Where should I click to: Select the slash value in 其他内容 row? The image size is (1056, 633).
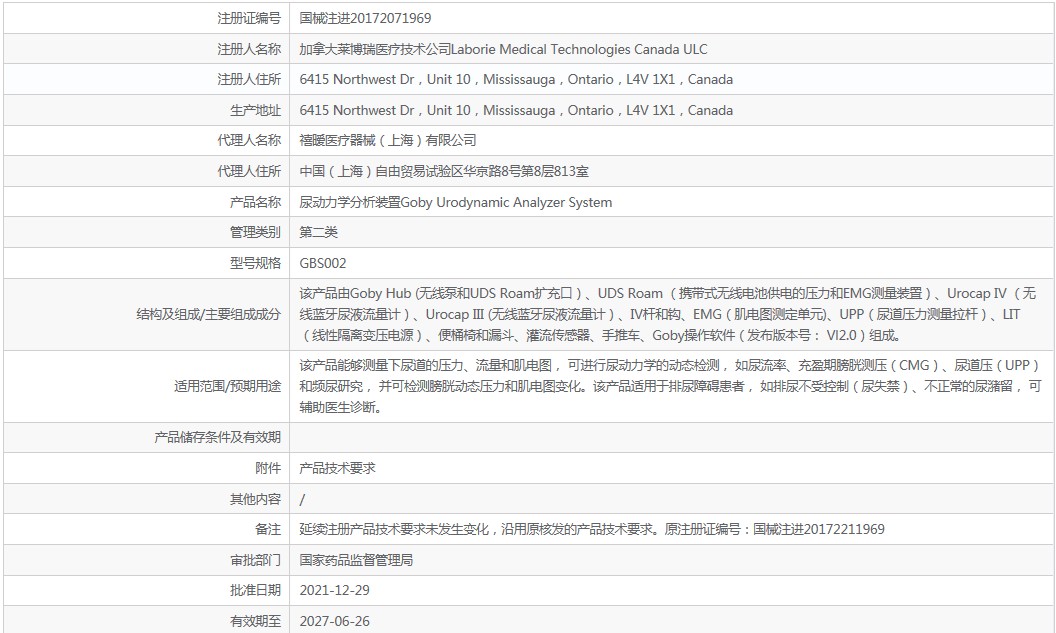click(302, 499)
